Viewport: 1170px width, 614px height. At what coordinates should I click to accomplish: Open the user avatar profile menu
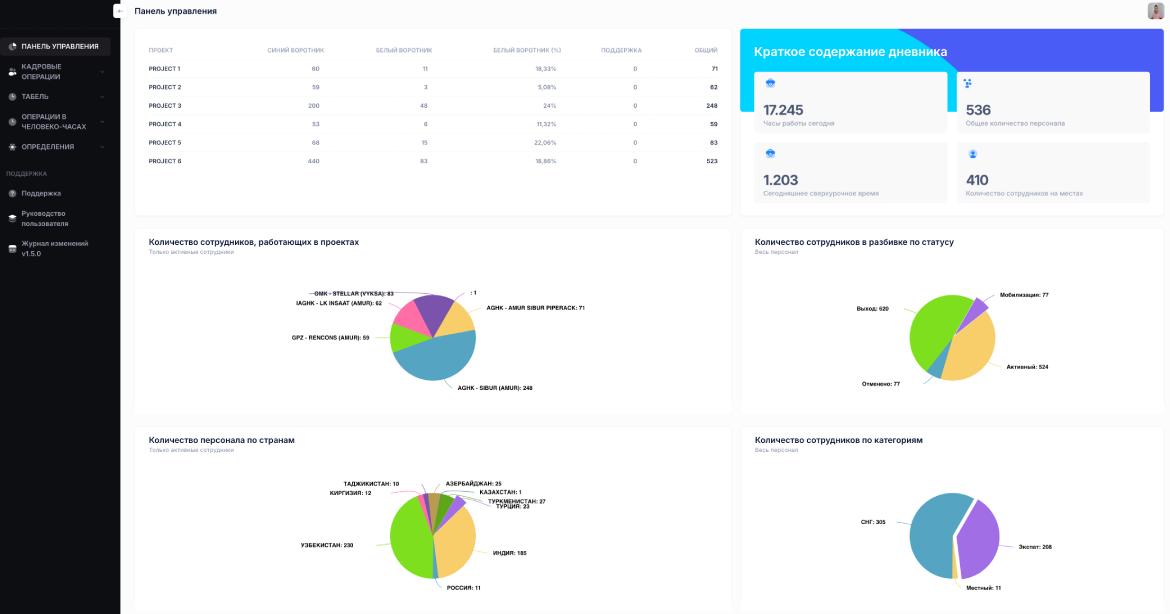pyautogui.click(x=1155, y=11)
